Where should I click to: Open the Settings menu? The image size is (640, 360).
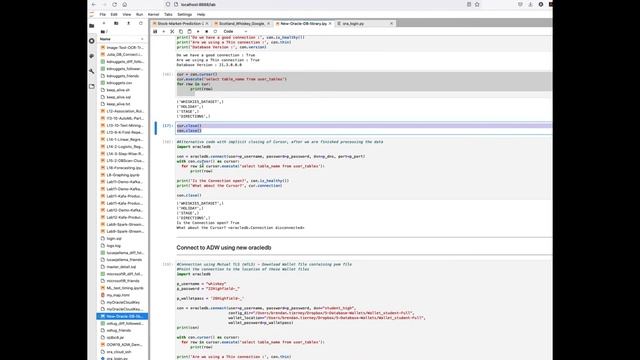click(184, 14)
